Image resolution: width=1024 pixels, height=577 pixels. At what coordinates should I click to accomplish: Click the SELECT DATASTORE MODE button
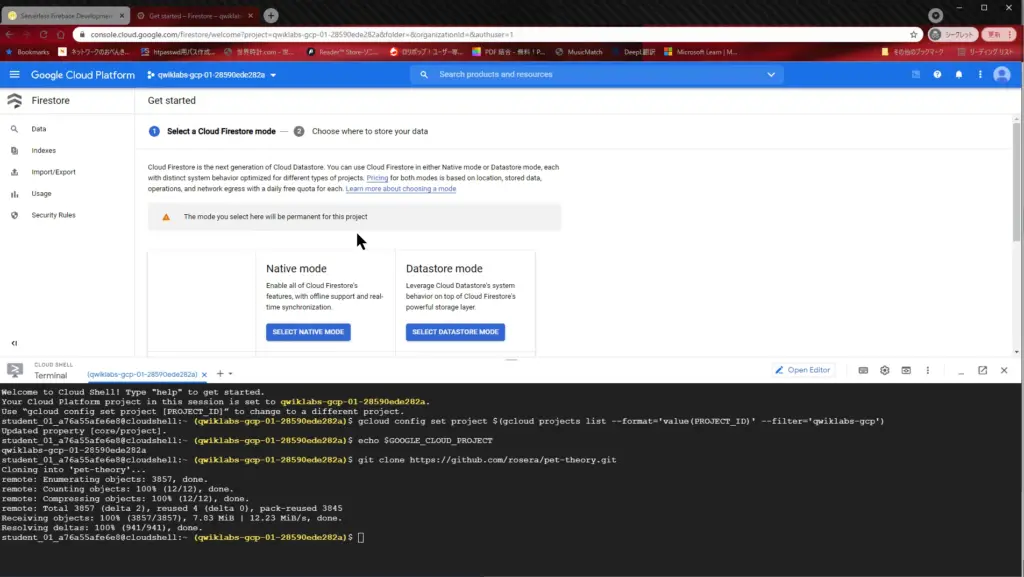(x=455, y=332)
